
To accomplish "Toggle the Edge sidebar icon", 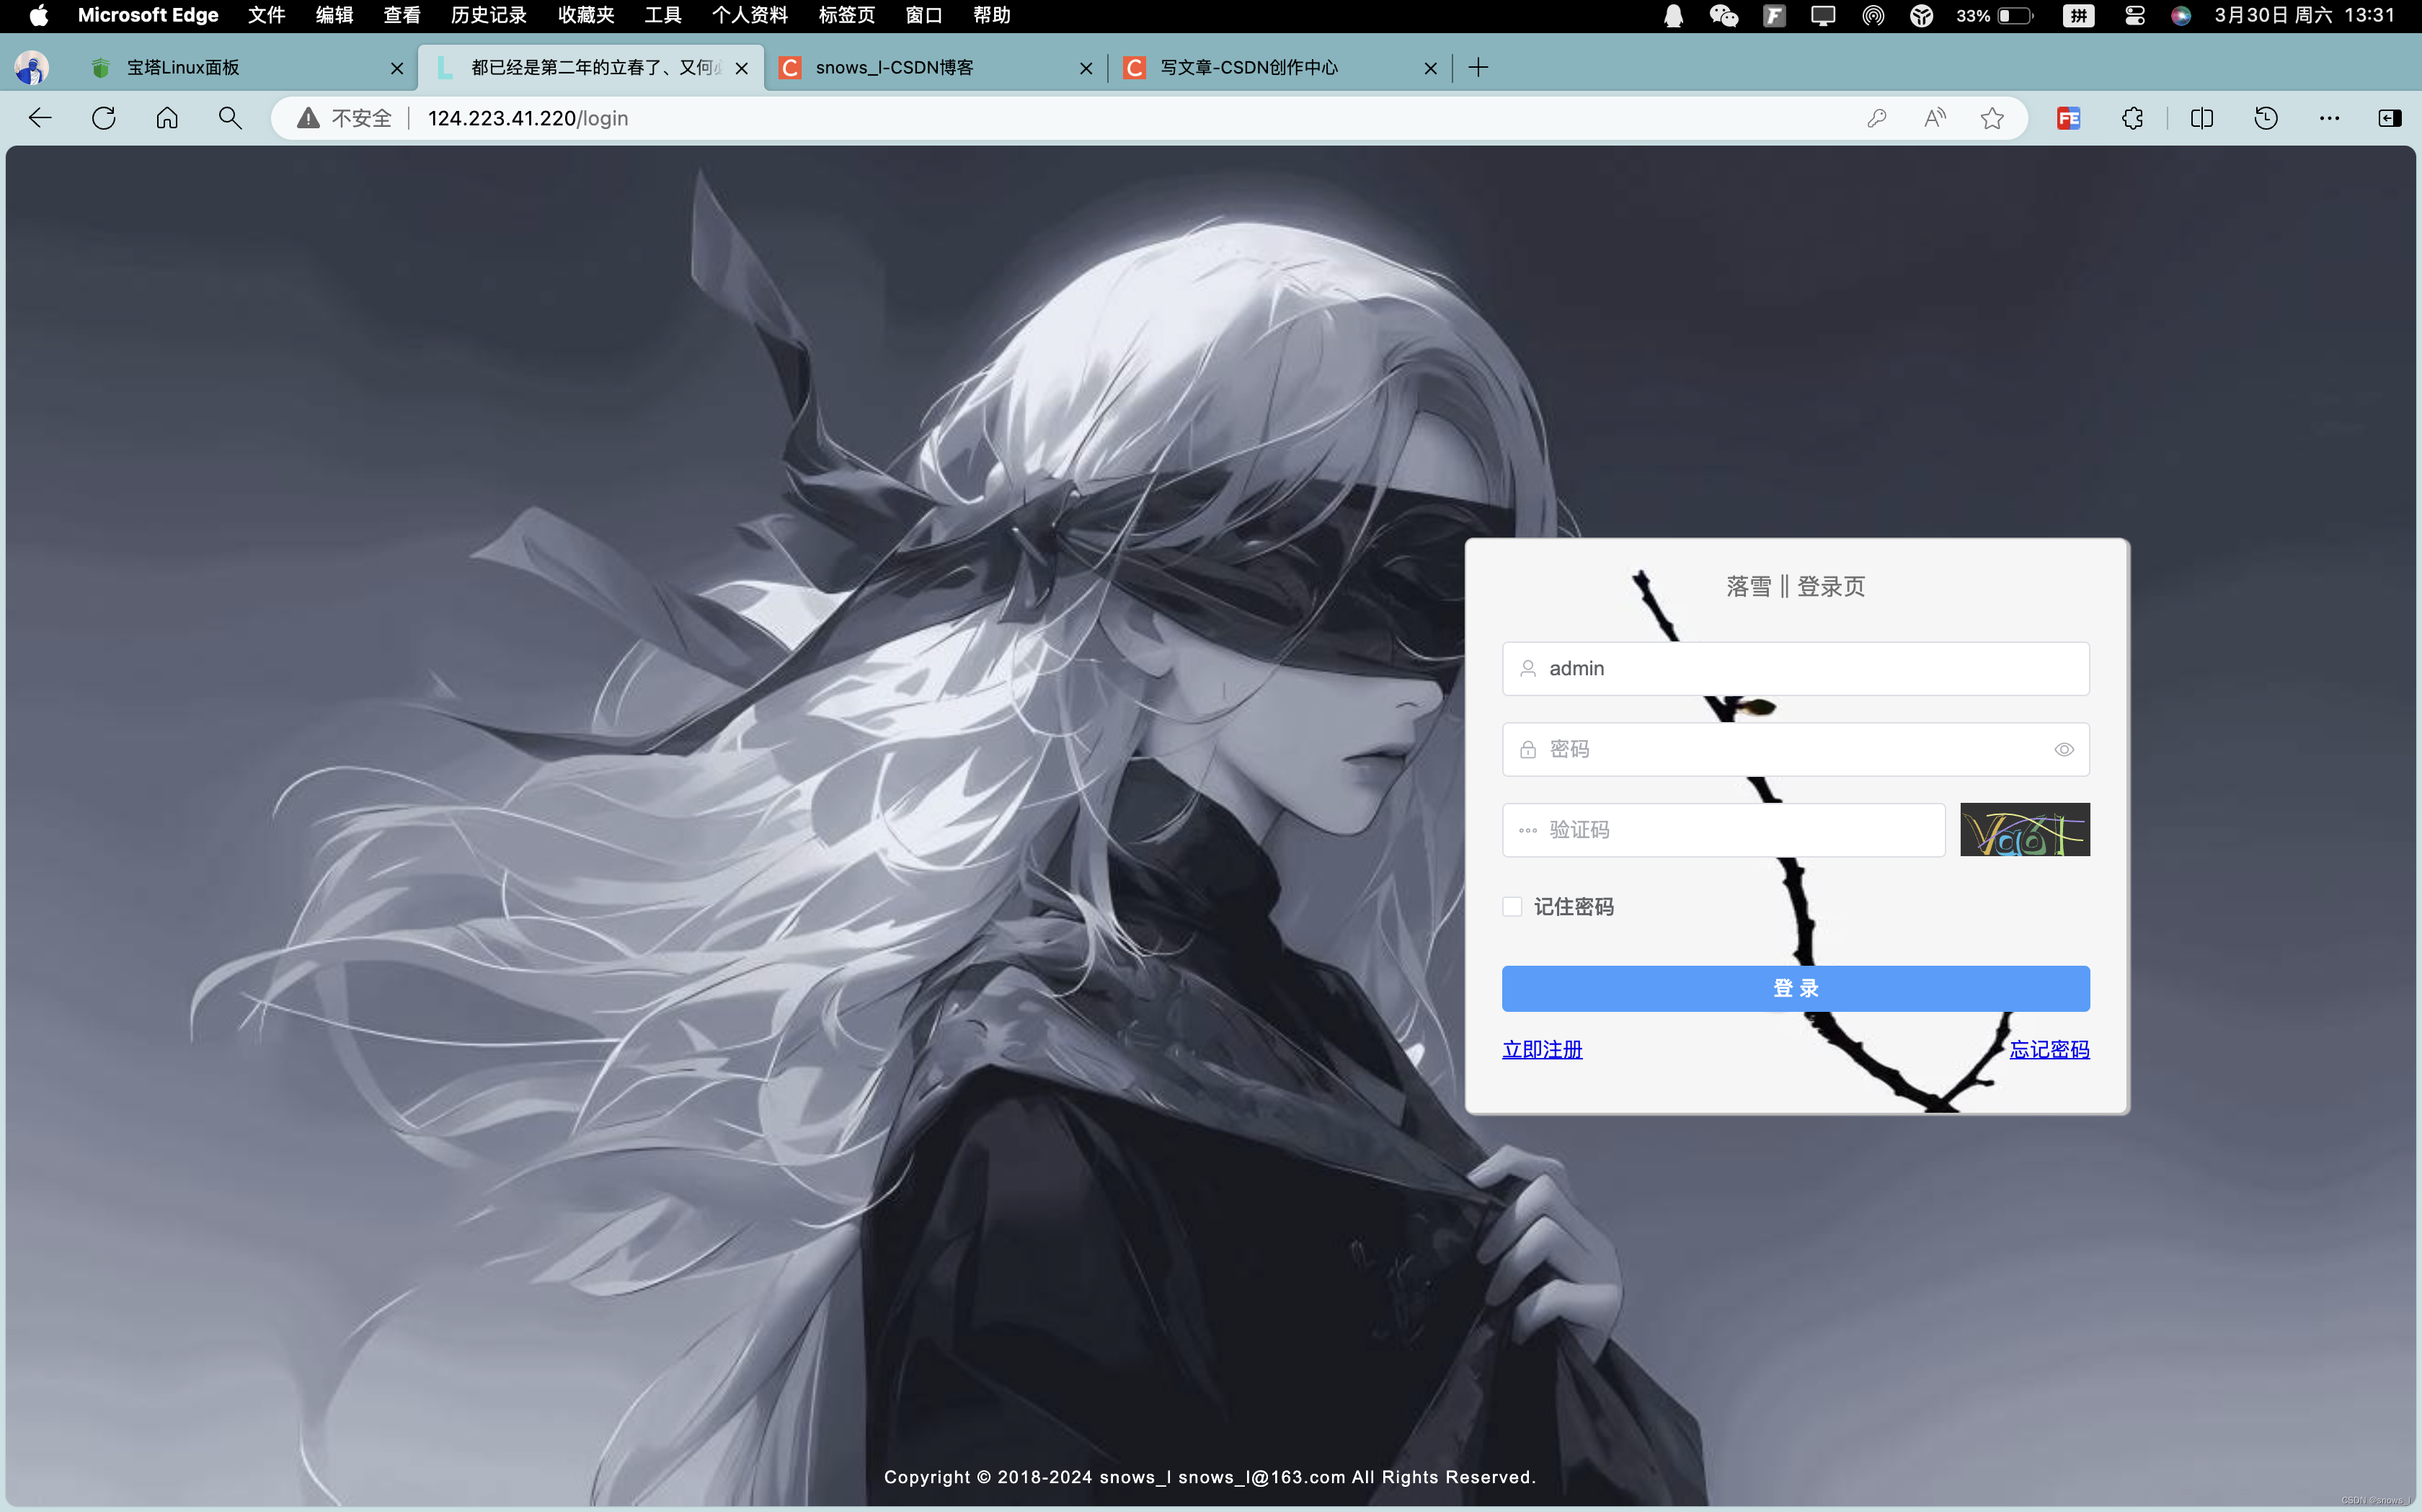I will [2390, 118].
